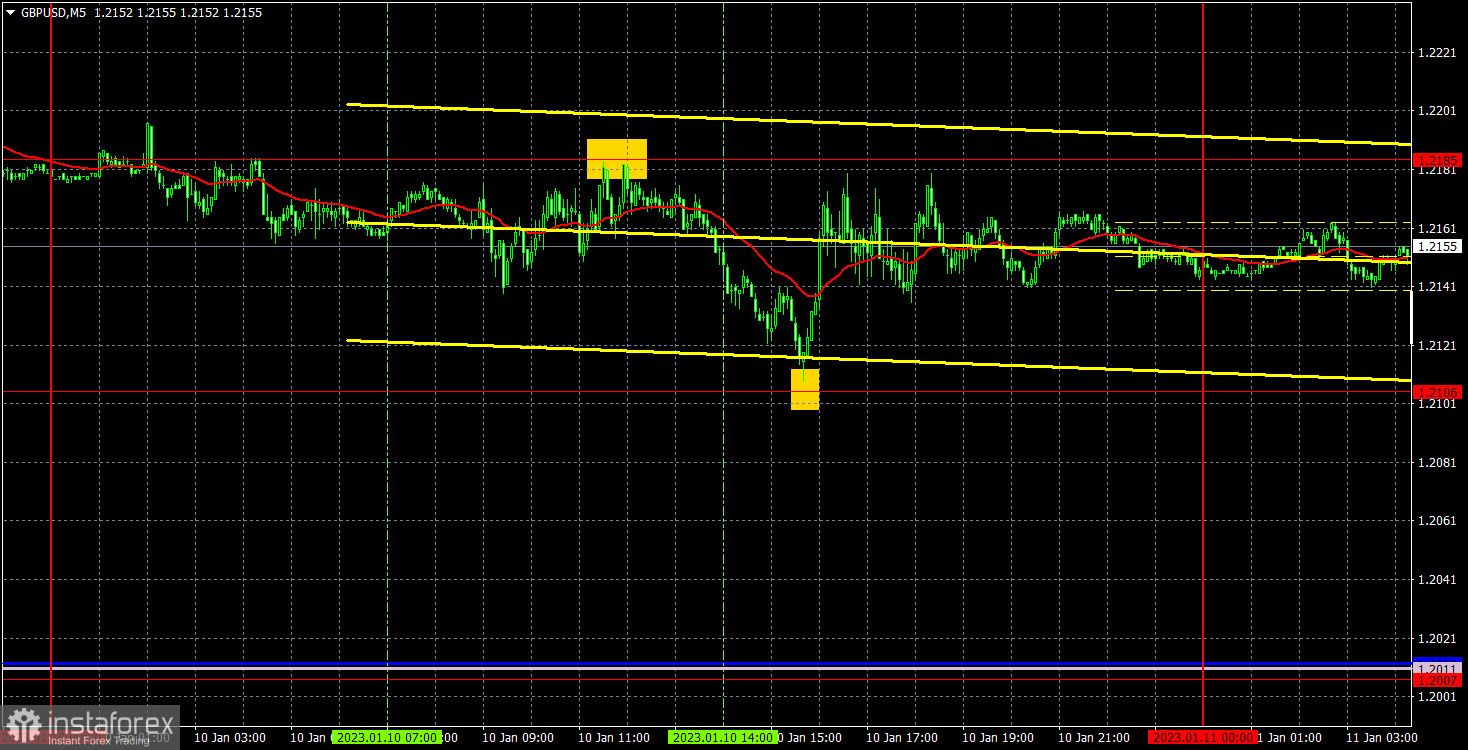Click the 1.2121 price axis label
Screen dimensions: 1468x750
coord(1437,346)
